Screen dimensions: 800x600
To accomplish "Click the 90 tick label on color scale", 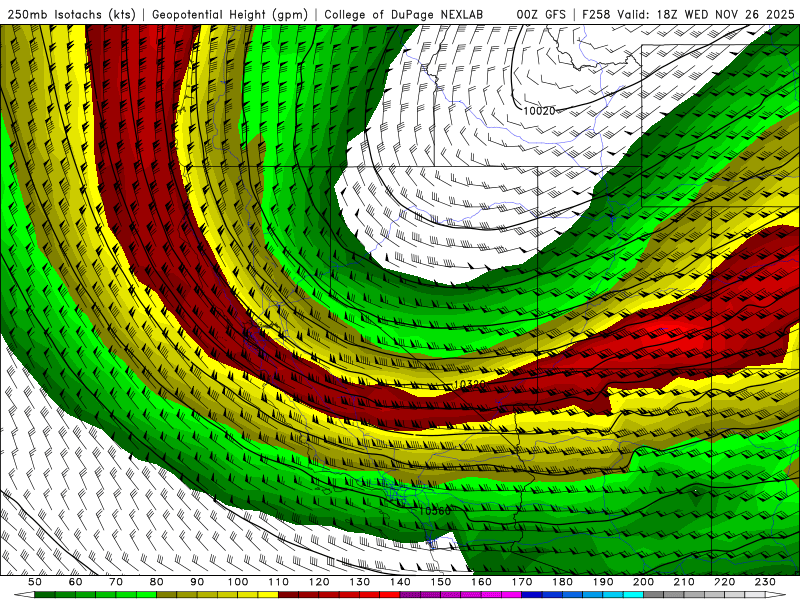I will [x=197, y=582].
